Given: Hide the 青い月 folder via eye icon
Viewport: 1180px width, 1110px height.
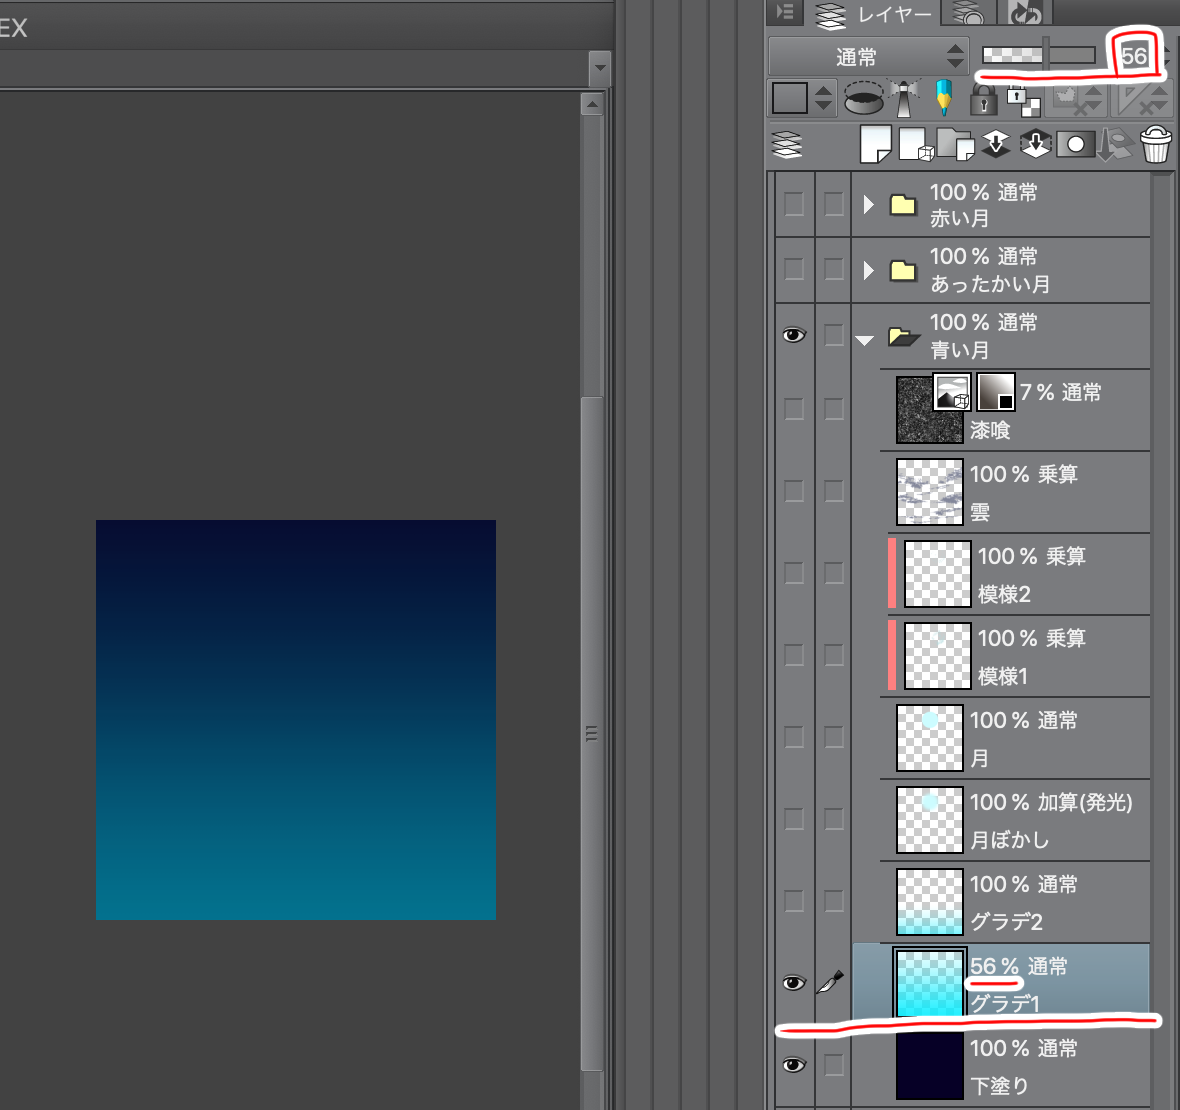Looking at the screenshot, I should pos(794,335).
